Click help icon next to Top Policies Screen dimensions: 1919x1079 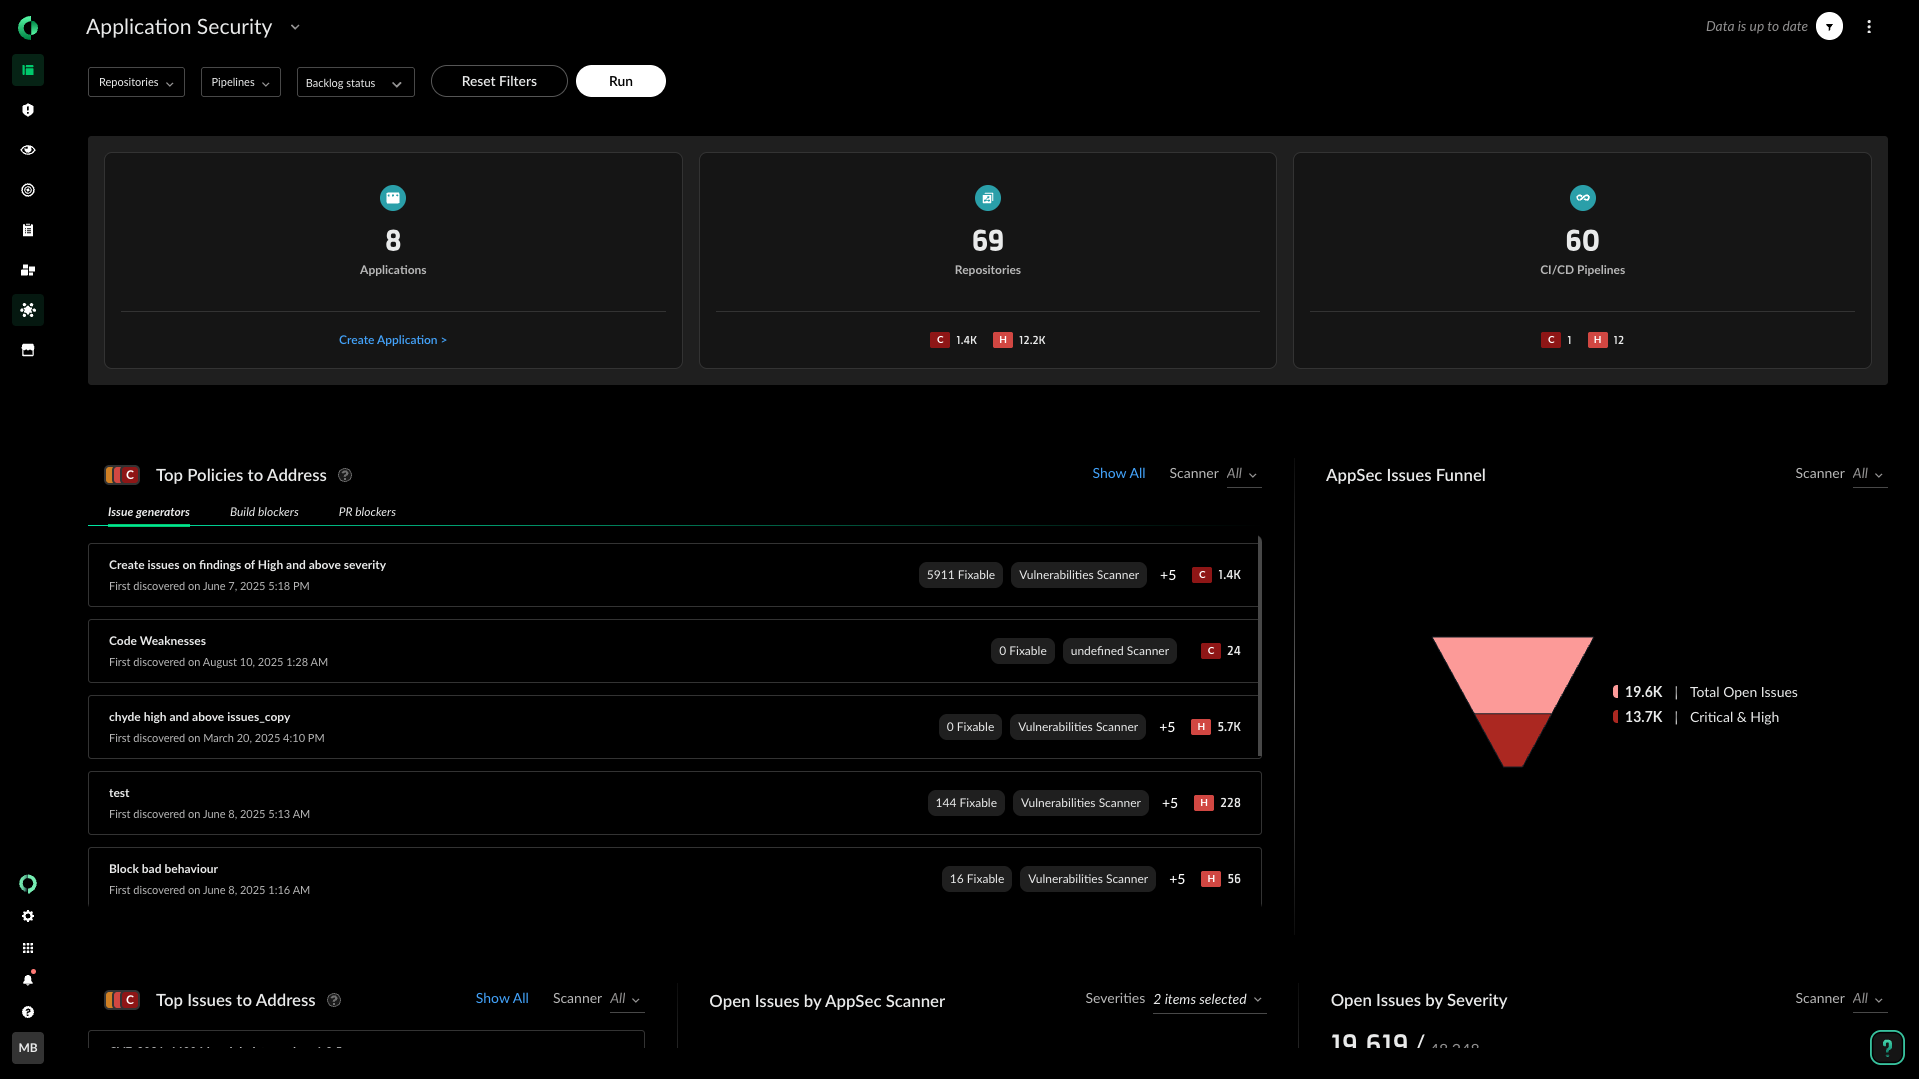pyautogui.click(x=345, y=475)
